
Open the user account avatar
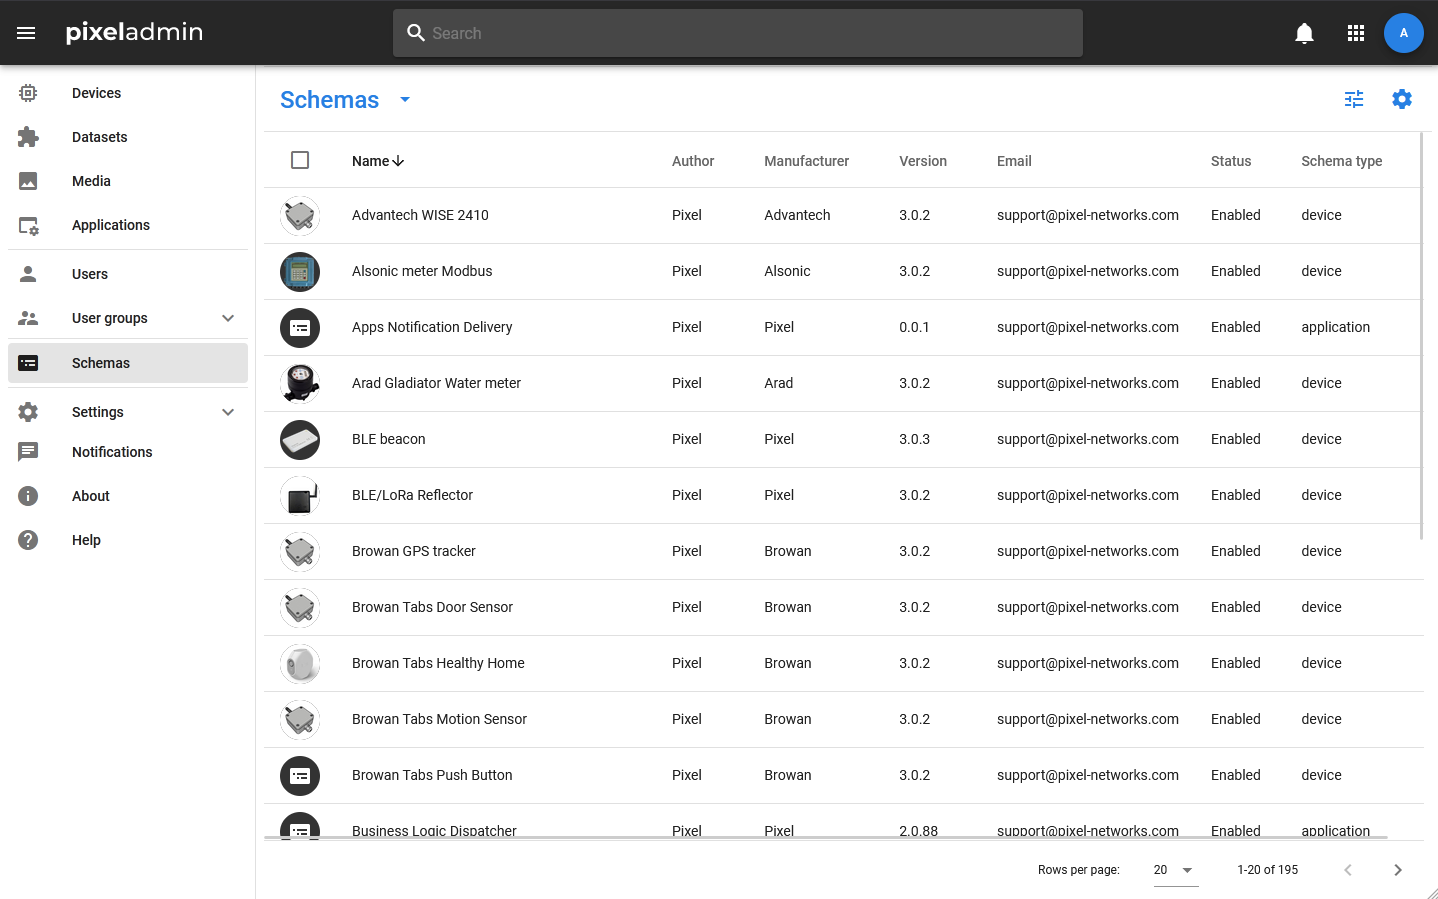coord(1403,33)
